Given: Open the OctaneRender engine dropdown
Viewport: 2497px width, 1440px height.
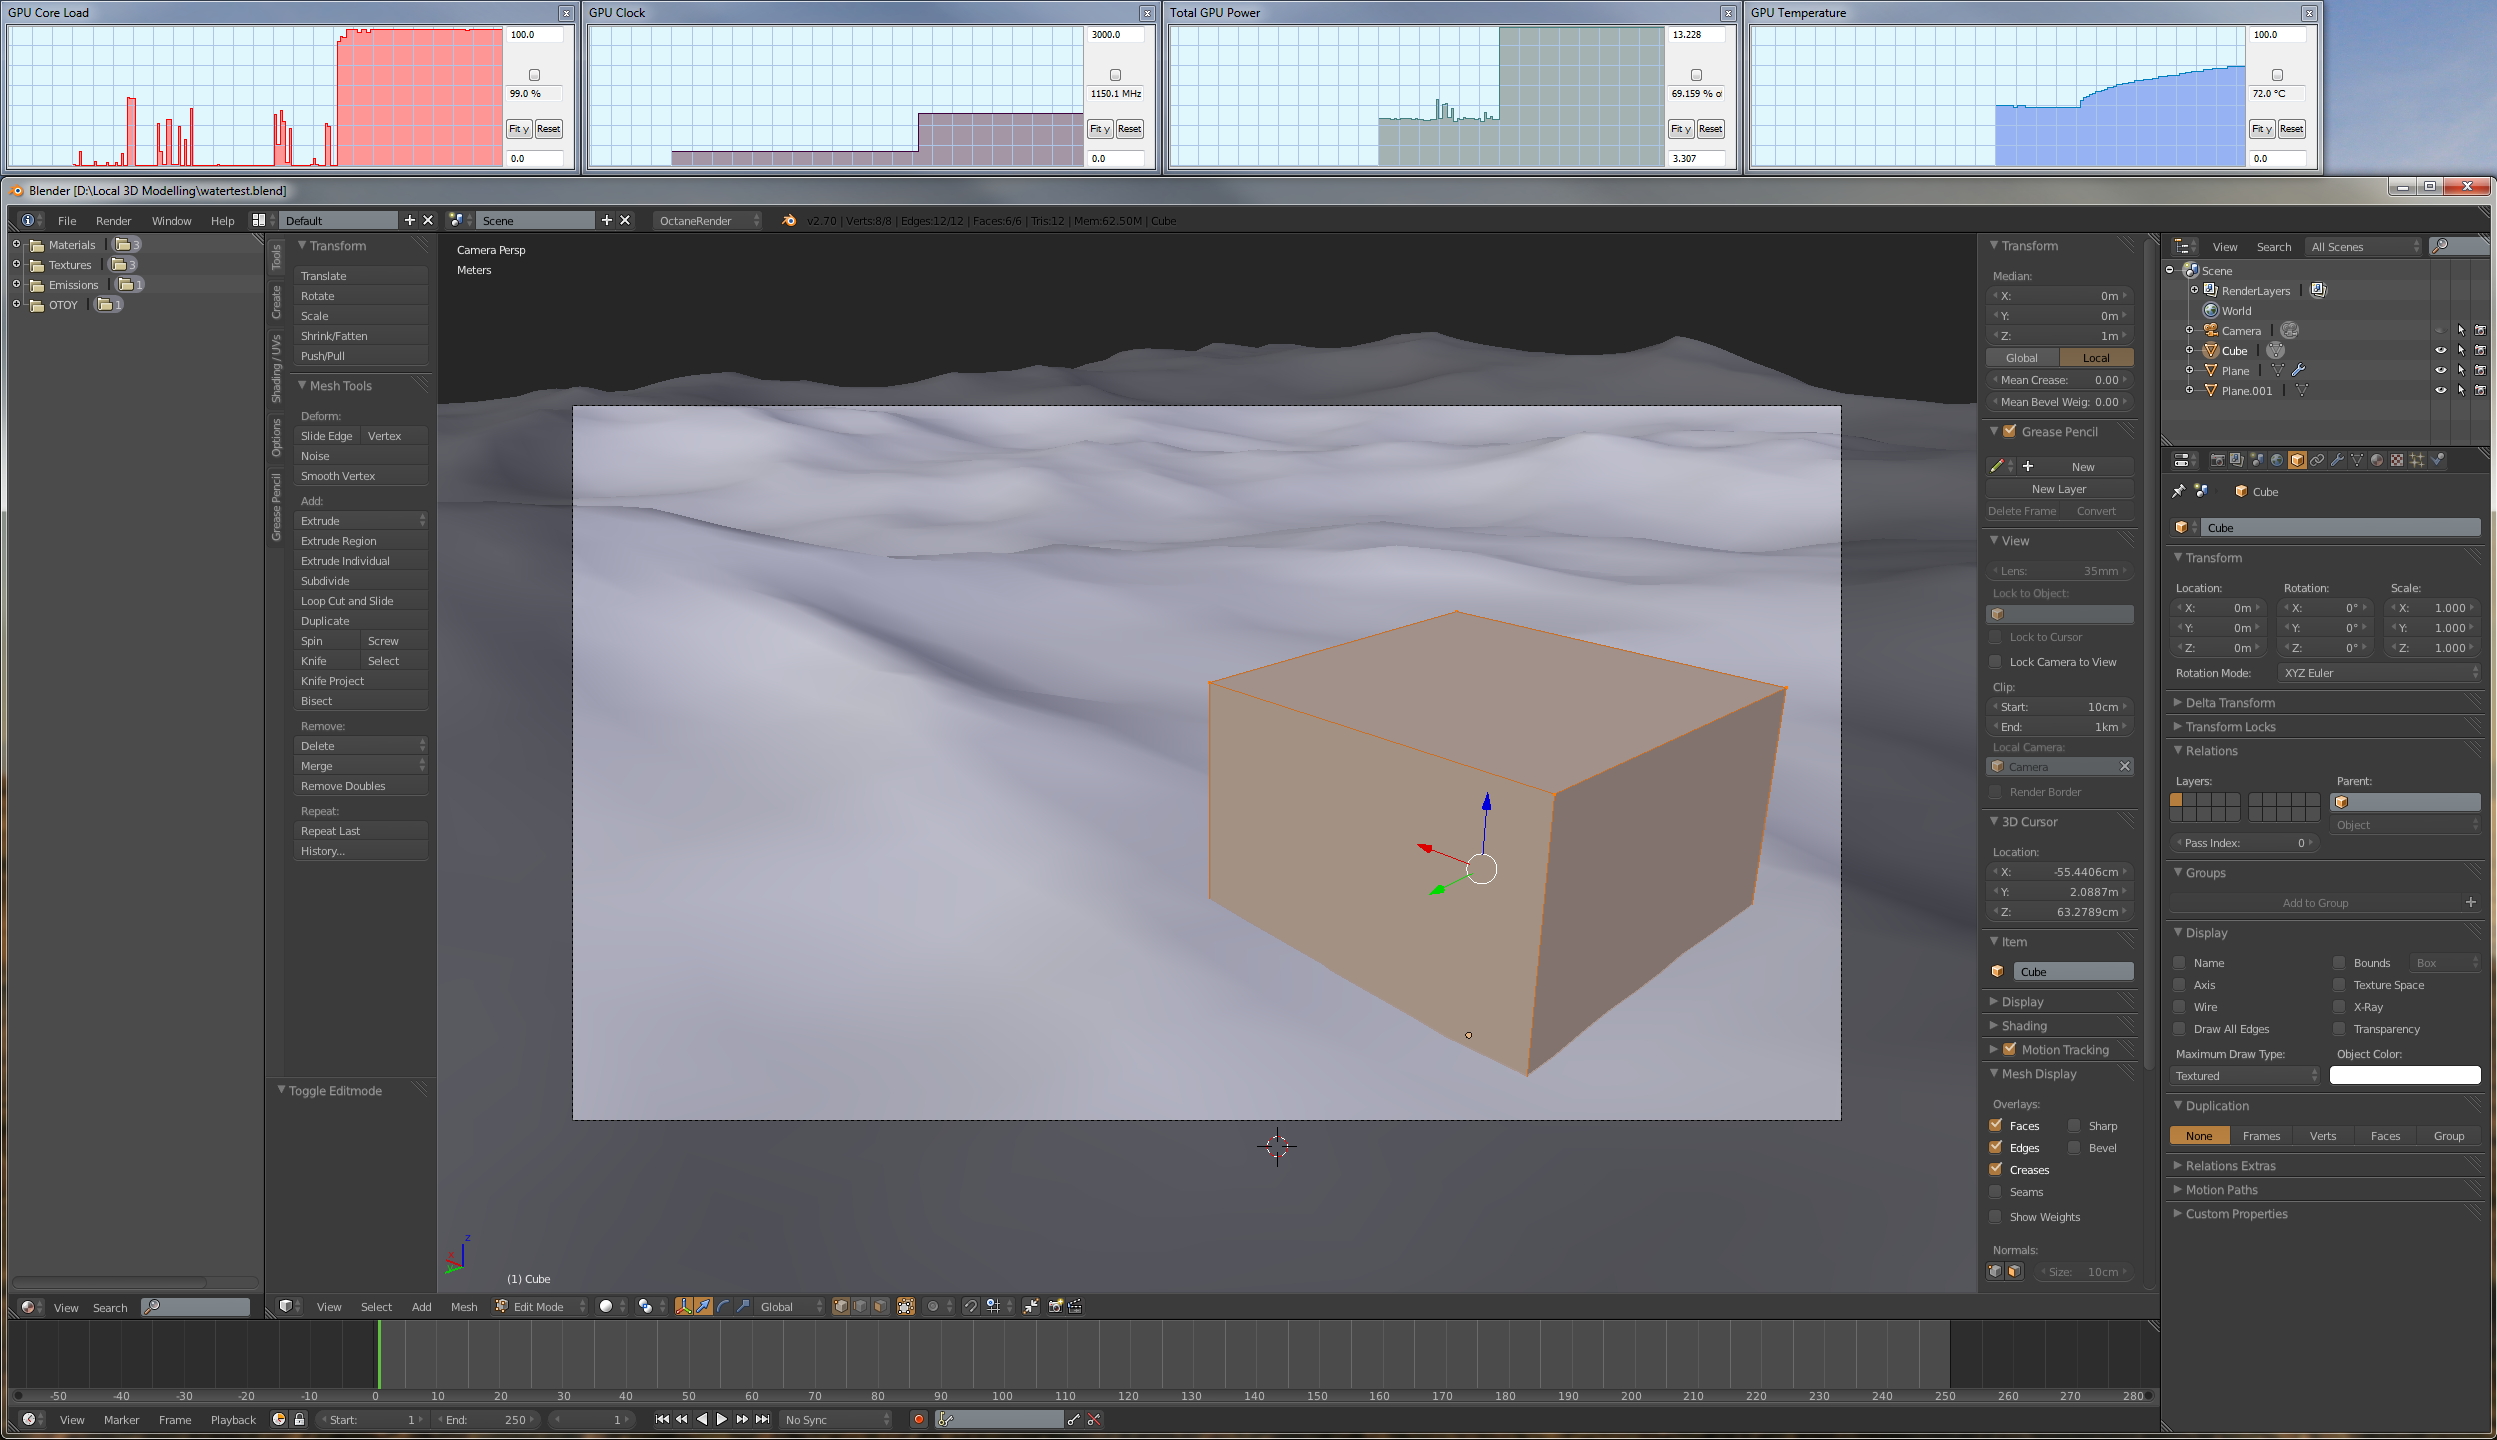Looking at the screenshot, I should coord(706,221).
